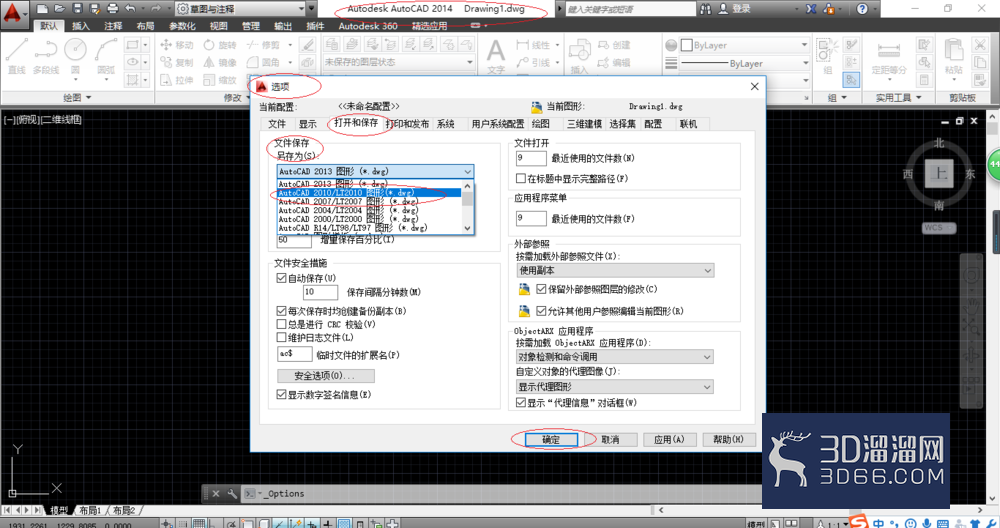1000x528 pixels.
Task: Expand the Draw (绘图) panel
Action: click(77, 98)
